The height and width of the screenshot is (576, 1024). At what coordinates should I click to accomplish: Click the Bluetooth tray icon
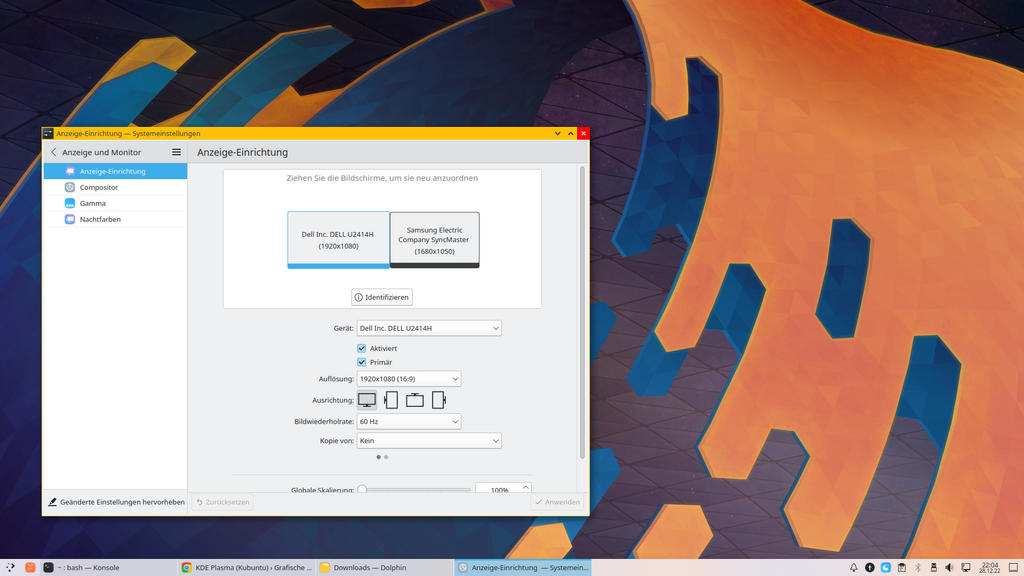click(x=918, y=567)
